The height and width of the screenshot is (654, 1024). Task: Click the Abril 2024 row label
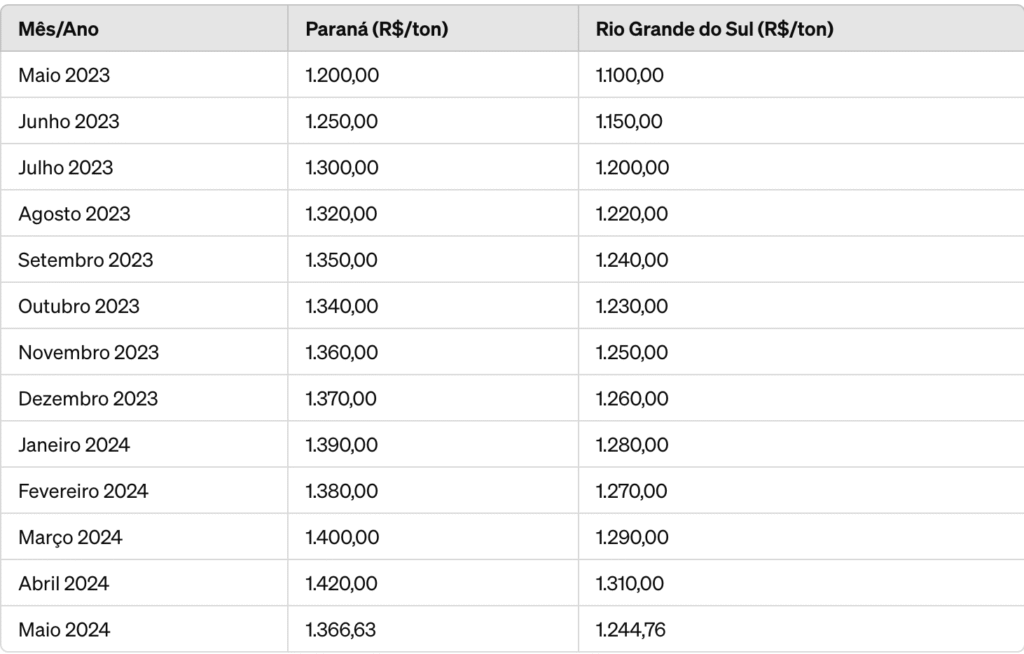pos(63,584)
